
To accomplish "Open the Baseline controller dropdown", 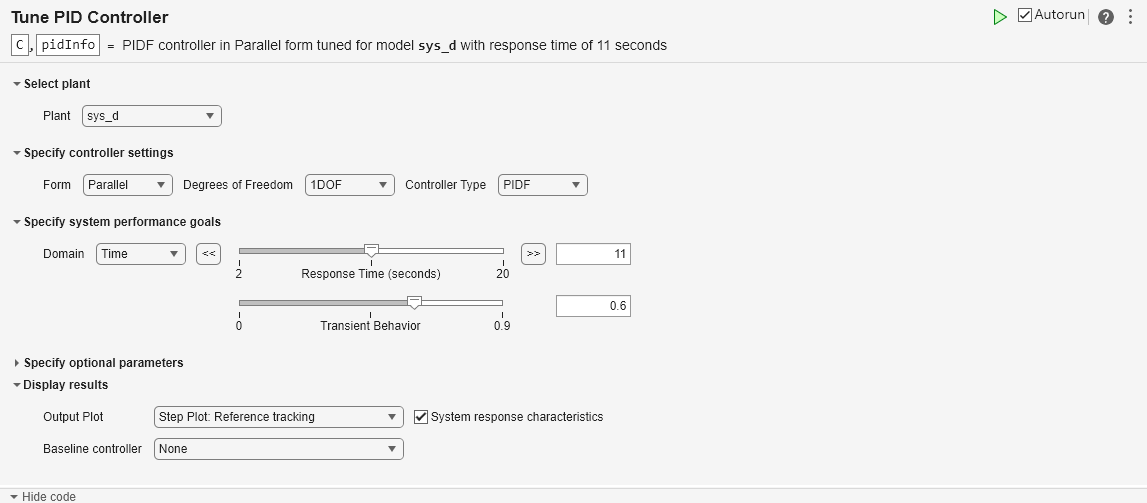I will [x=278, y=449].
